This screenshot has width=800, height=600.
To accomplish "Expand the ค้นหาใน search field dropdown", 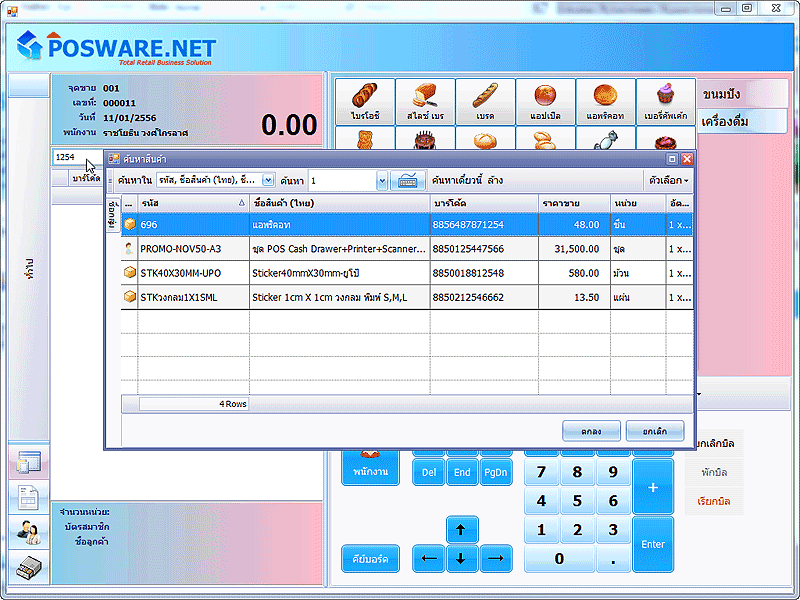I will 268,181.
